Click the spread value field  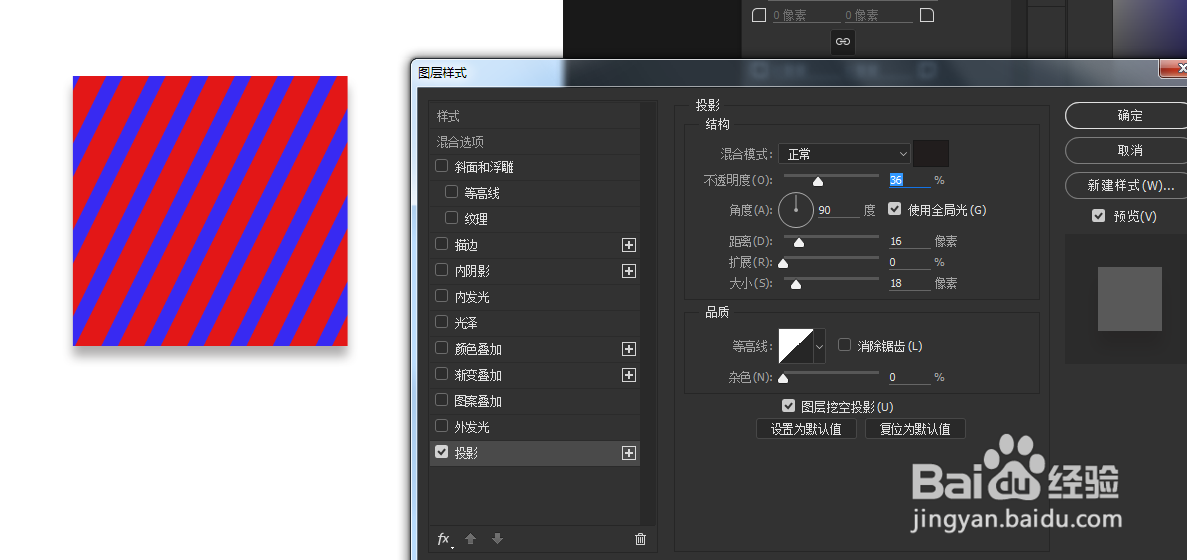[x=909, y=263]
